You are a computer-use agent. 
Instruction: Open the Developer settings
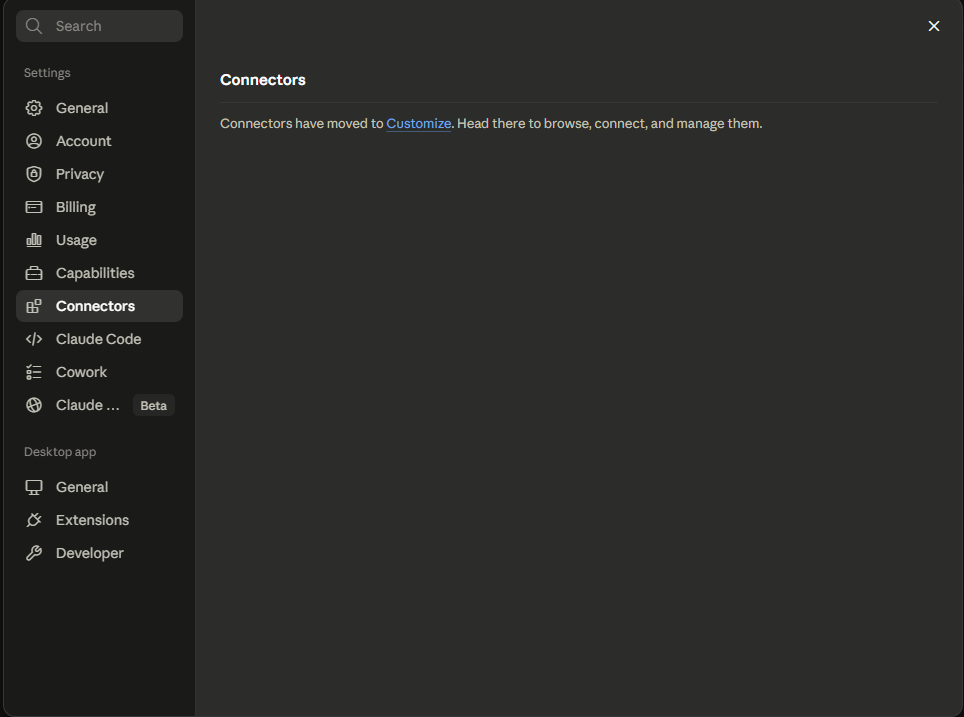pos(99,553)
